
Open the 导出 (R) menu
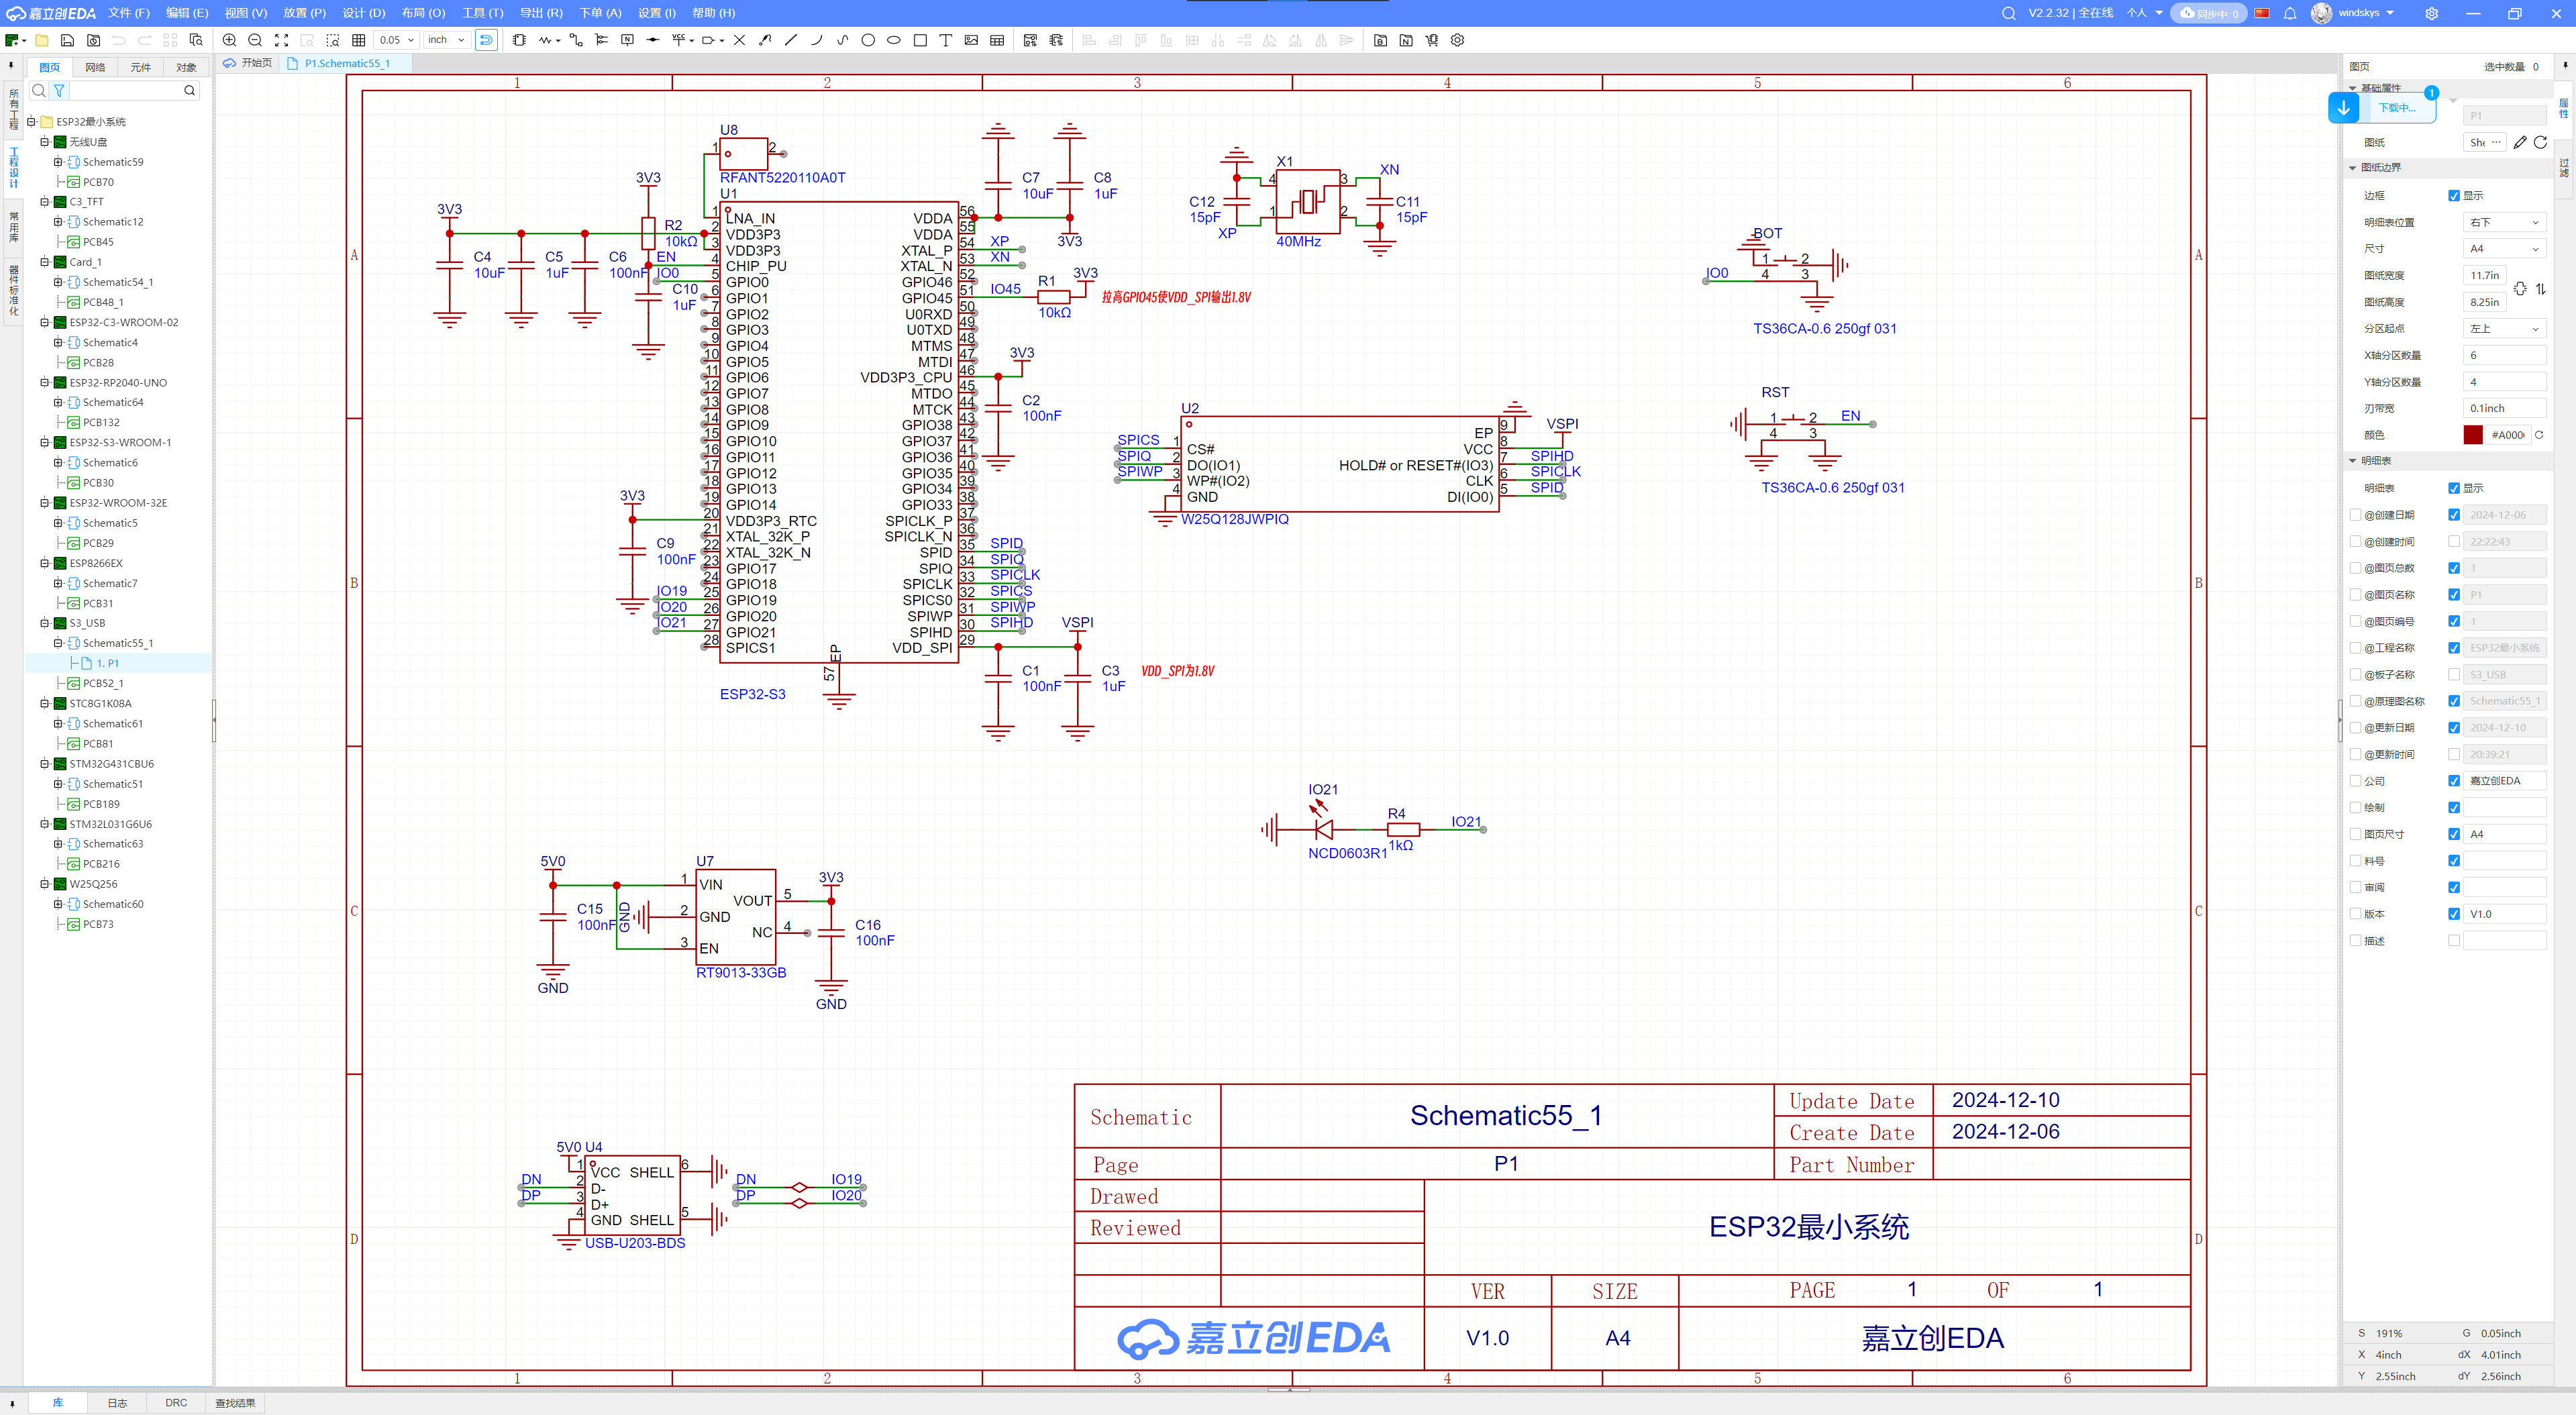tap(541, 13)
